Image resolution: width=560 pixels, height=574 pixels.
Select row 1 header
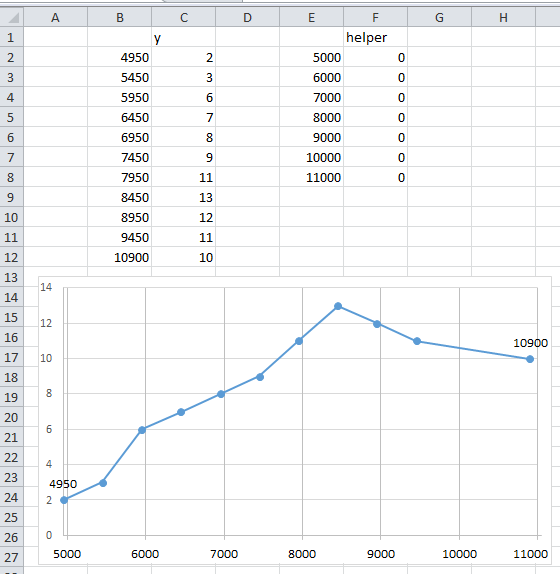click(11, 37)
